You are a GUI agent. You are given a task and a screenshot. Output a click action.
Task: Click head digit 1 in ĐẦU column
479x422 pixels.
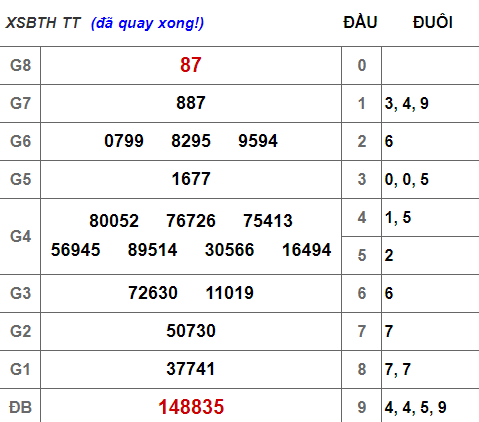tap(362, 103)
